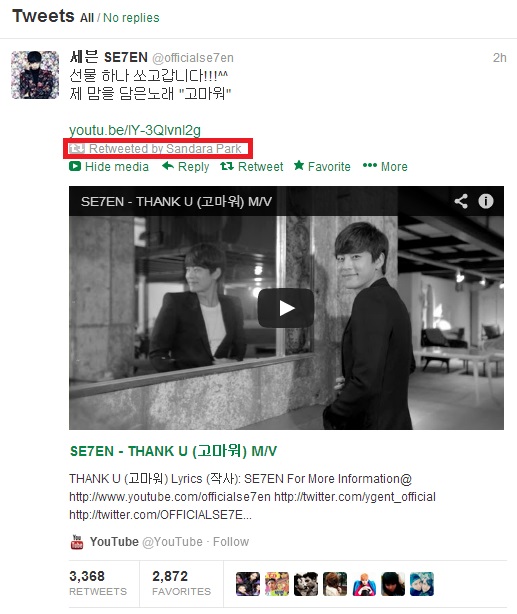
Task: Click the share icon on video
Action: (461, 201)
